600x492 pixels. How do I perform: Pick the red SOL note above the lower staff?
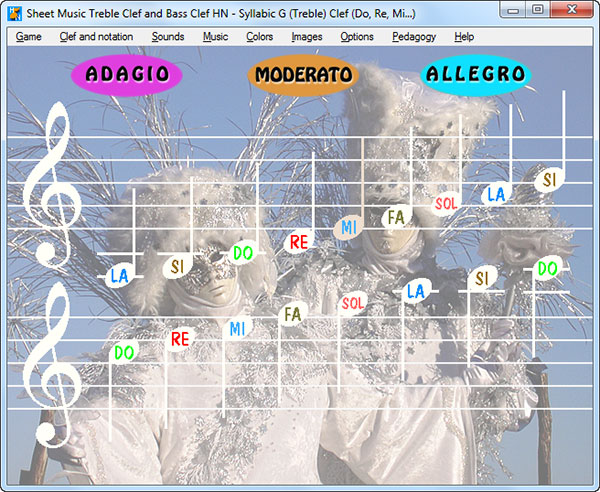353,303
